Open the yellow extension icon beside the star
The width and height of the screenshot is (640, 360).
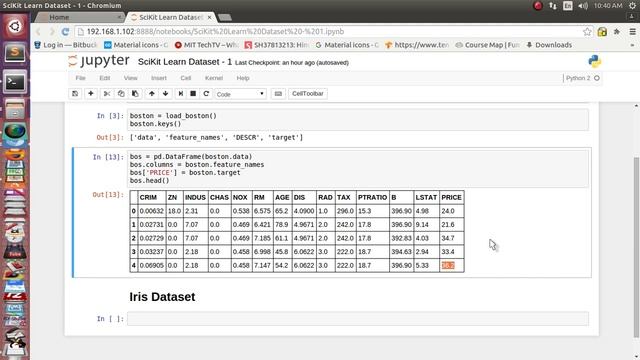pyautogui.click(x=602, y=31)
